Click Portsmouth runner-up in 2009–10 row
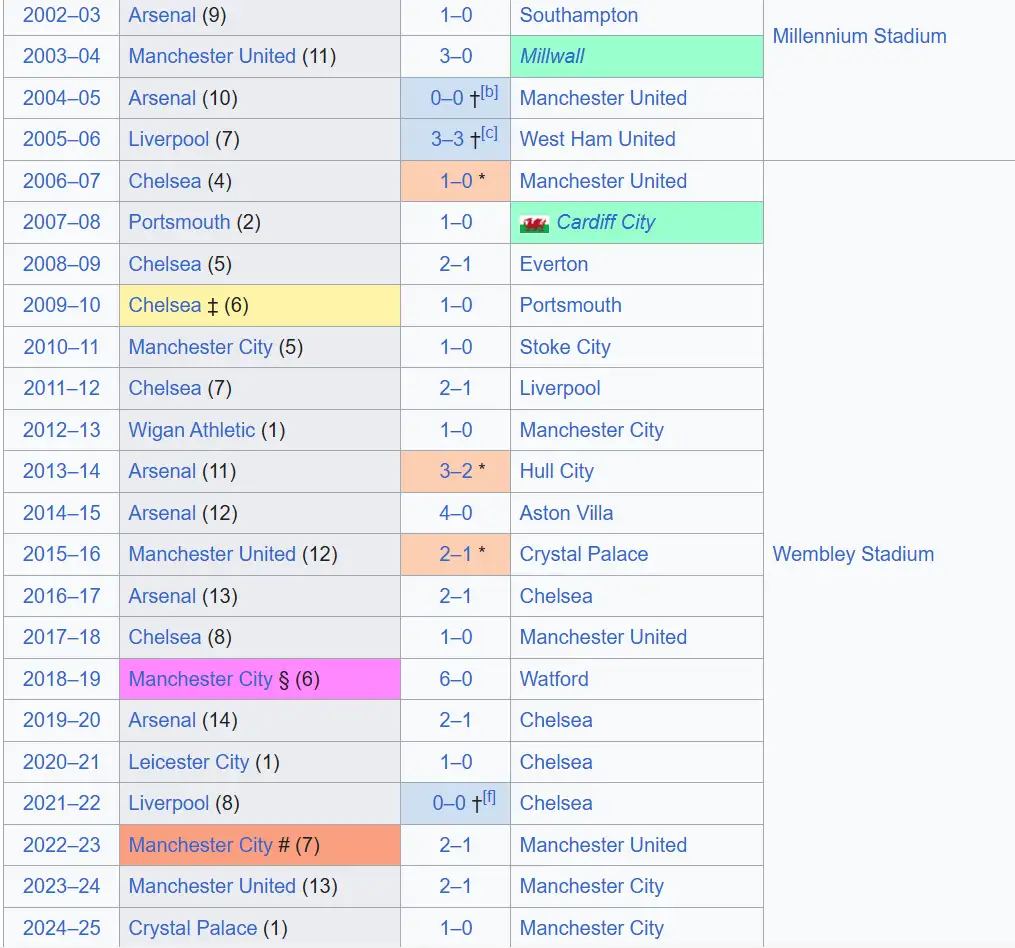Viewport: 1015px width, 948px height. [570, 305]
